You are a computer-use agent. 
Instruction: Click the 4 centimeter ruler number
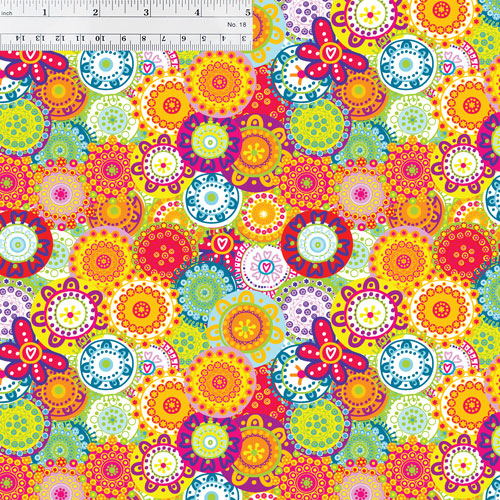click(224, 38)
